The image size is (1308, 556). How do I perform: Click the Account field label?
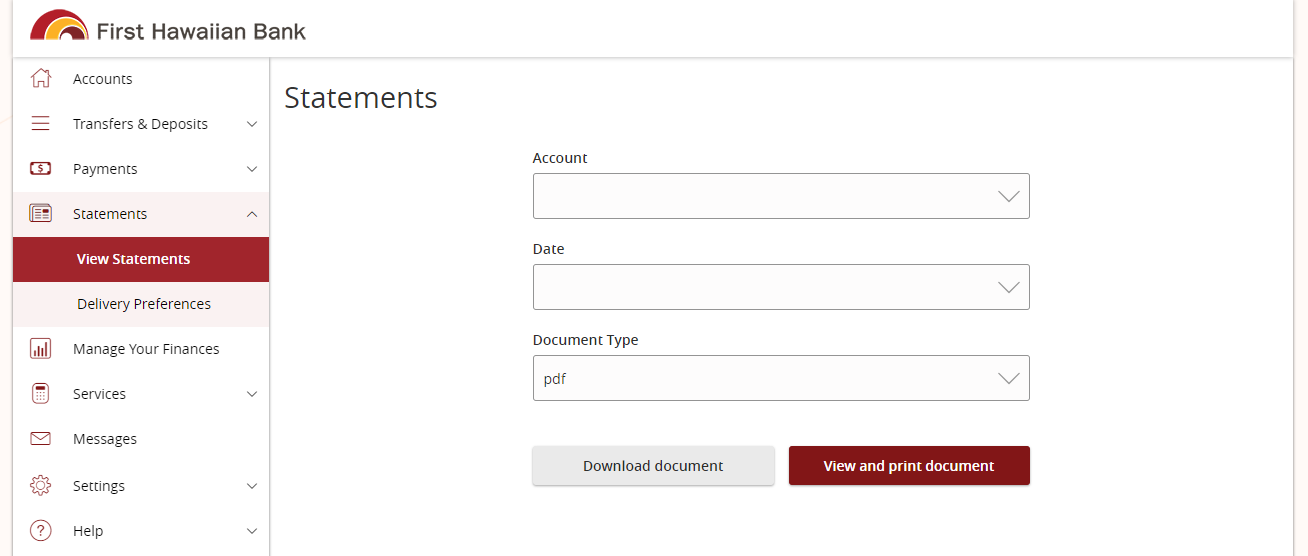[x=560, y=158]
